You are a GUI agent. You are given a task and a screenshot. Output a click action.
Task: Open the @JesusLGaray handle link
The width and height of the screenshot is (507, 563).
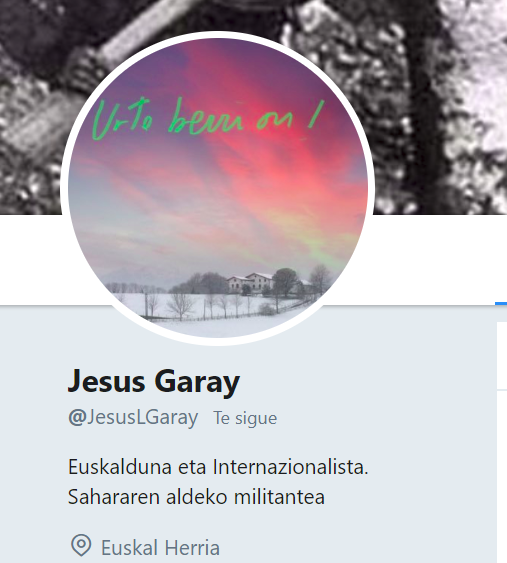click(133, 417)
